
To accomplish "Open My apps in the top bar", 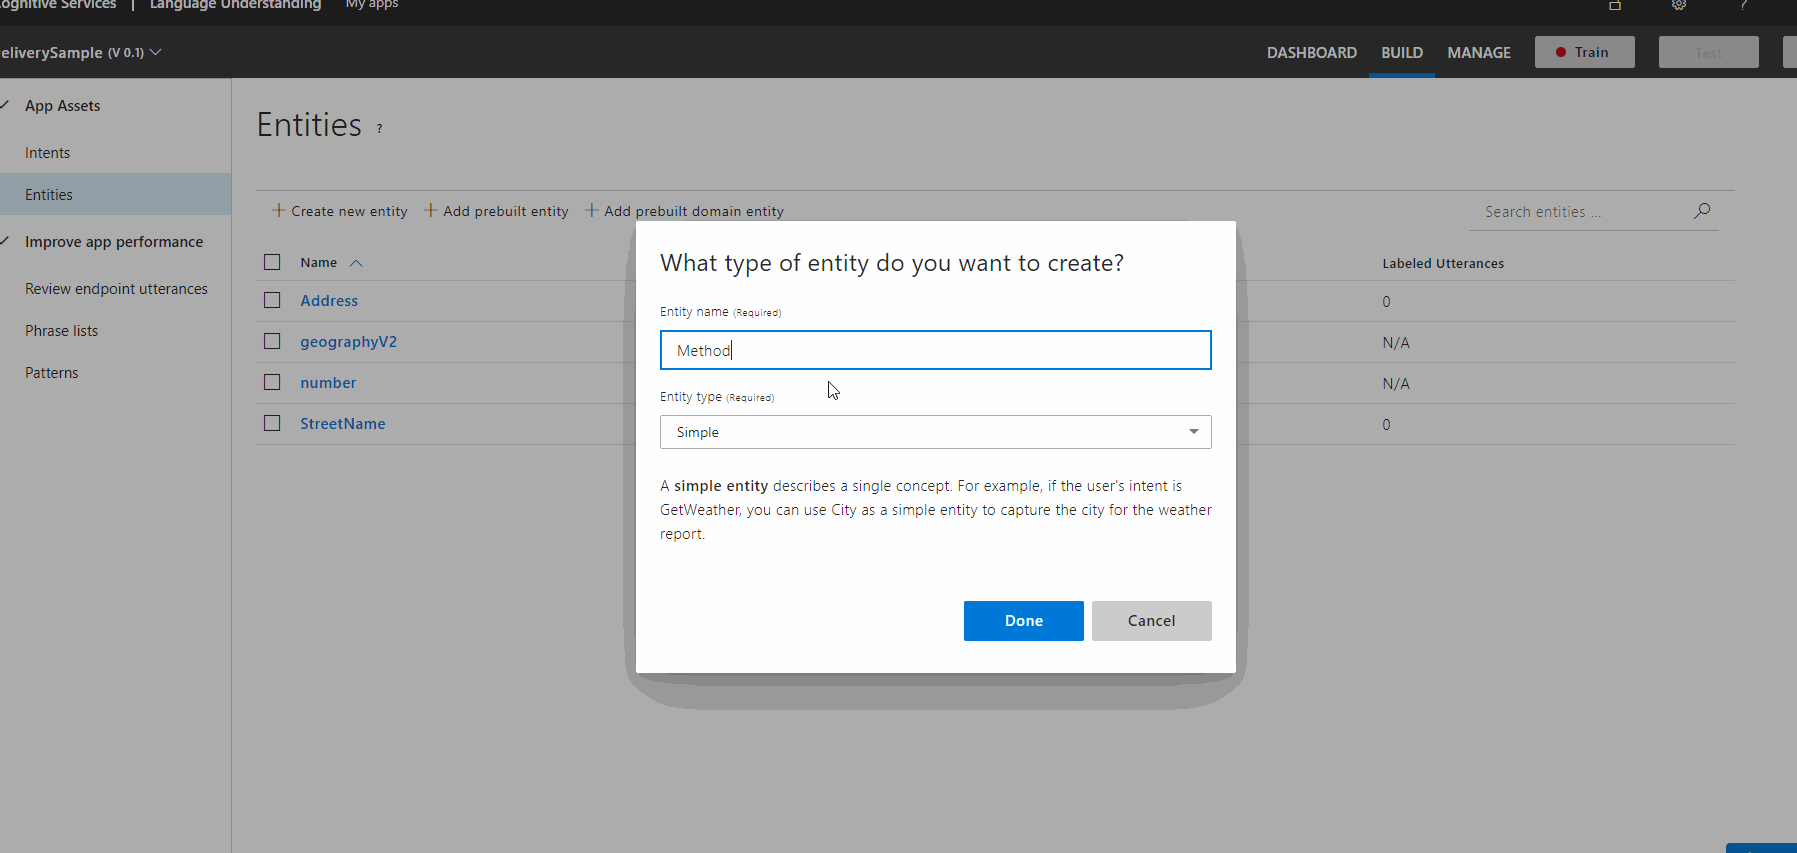I will click(x=372, y=4).
